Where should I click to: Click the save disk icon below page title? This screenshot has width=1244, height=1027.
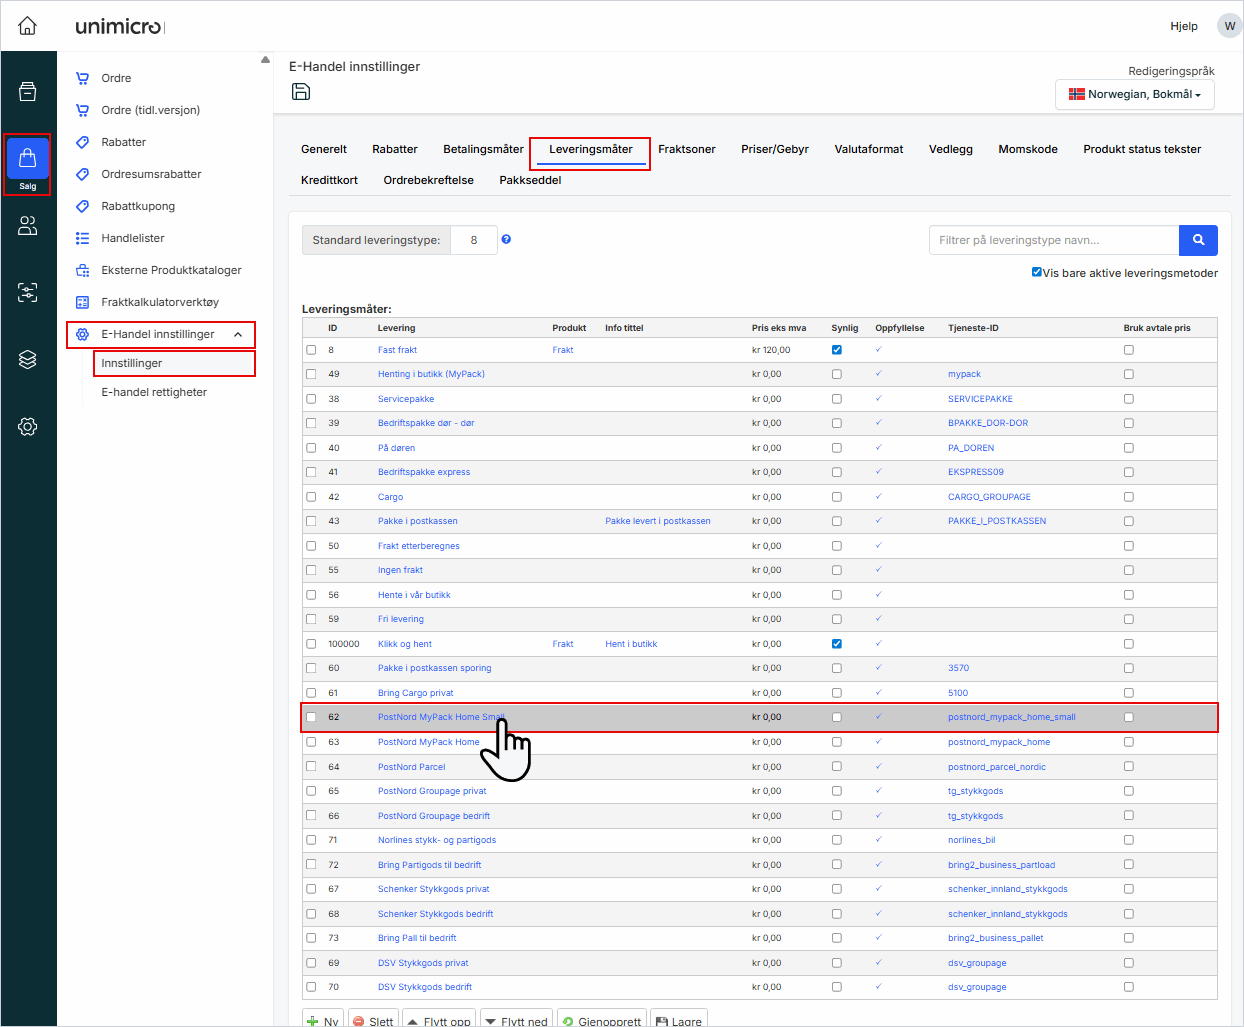[301, 92]
